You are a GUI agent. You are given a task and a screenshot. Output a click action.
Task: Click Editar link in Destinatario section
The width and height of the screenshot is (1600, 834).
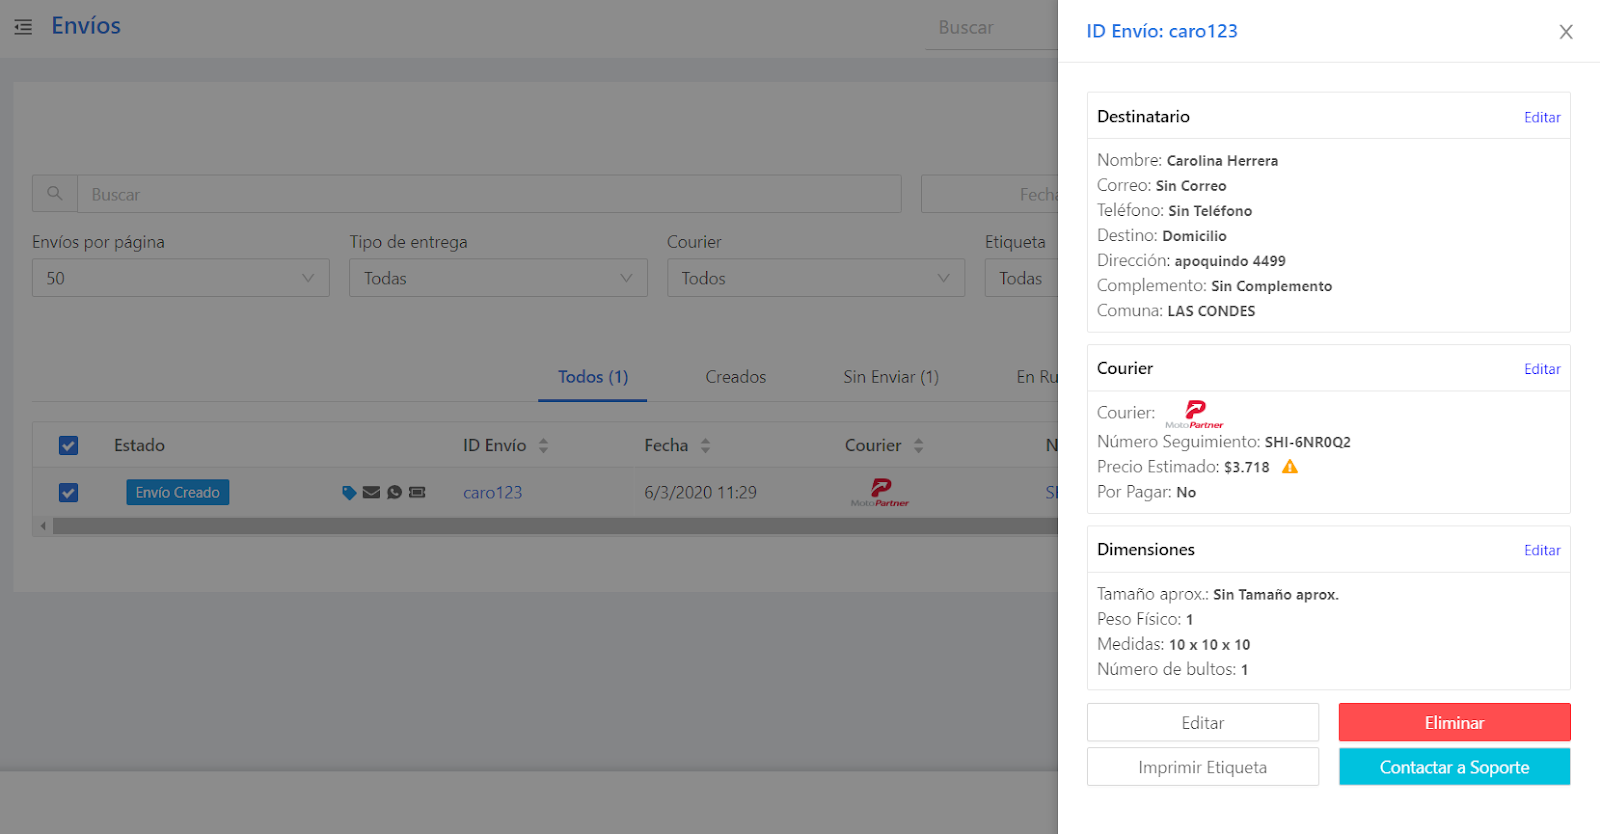point(1541,117)
